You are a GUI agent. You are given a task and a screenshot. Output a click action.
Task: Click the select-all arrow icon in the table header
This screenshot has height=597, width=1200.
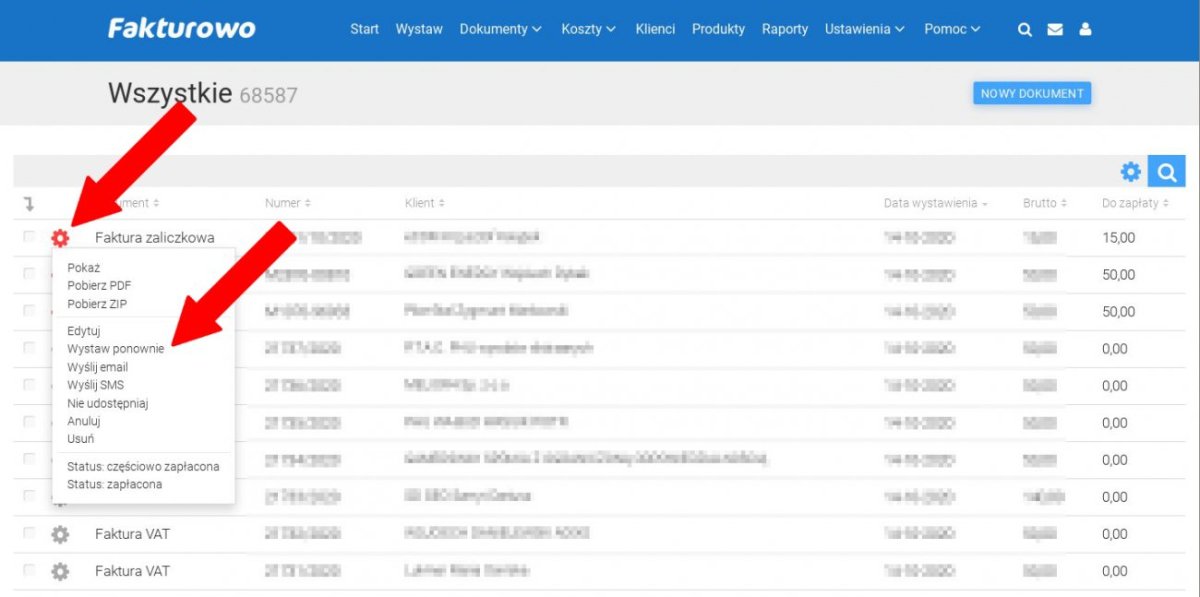point(29,203)
